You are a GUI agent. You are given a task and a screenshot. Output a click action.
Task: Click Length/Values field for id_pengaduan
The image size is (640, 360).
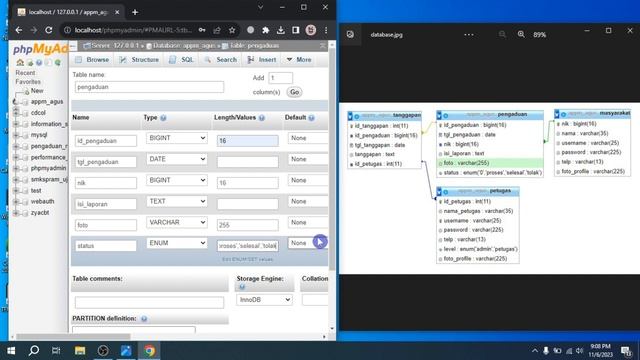248,141
